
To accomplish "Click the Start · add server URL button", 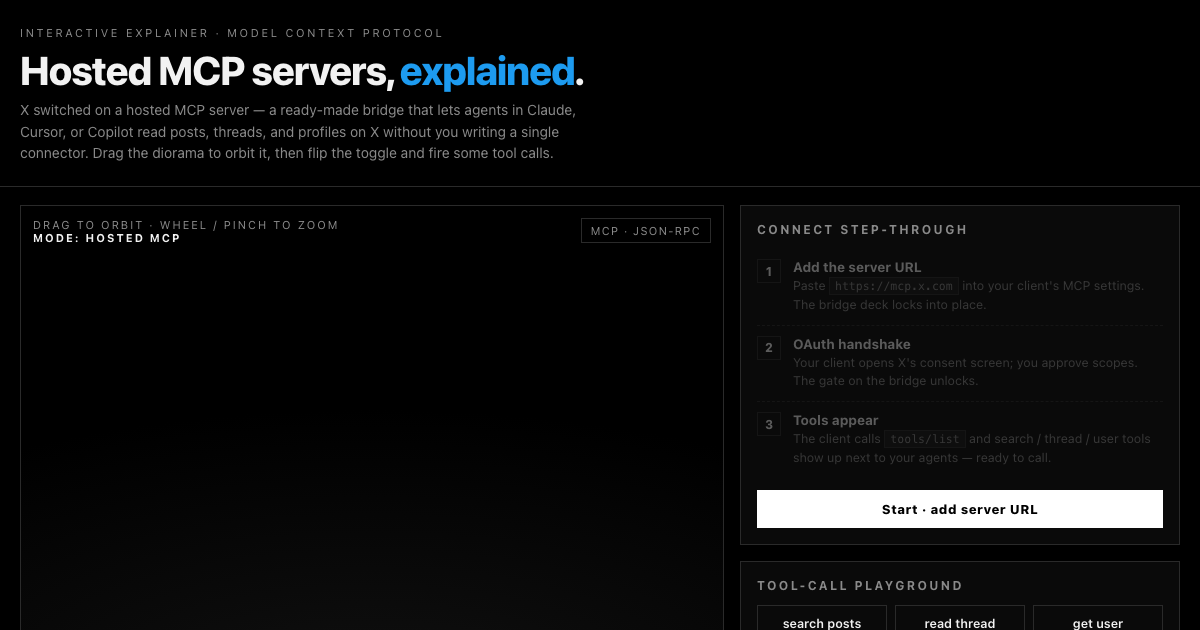I will click(960, 509).
